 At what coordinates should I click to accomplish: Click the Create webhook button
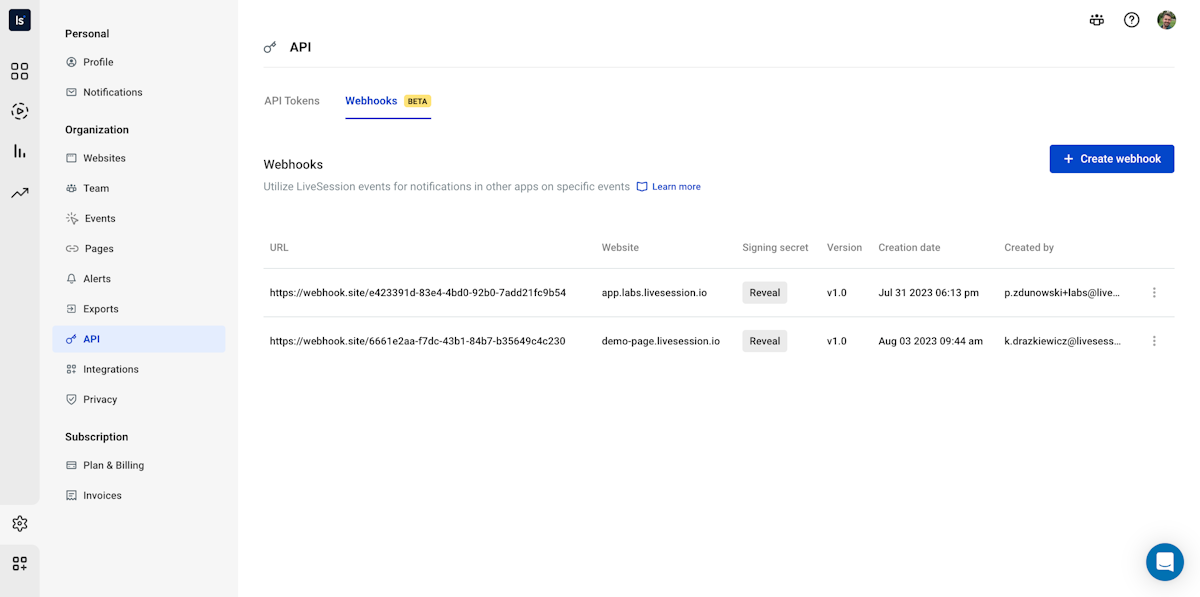pyautogui.click(x=1111, y=159)
